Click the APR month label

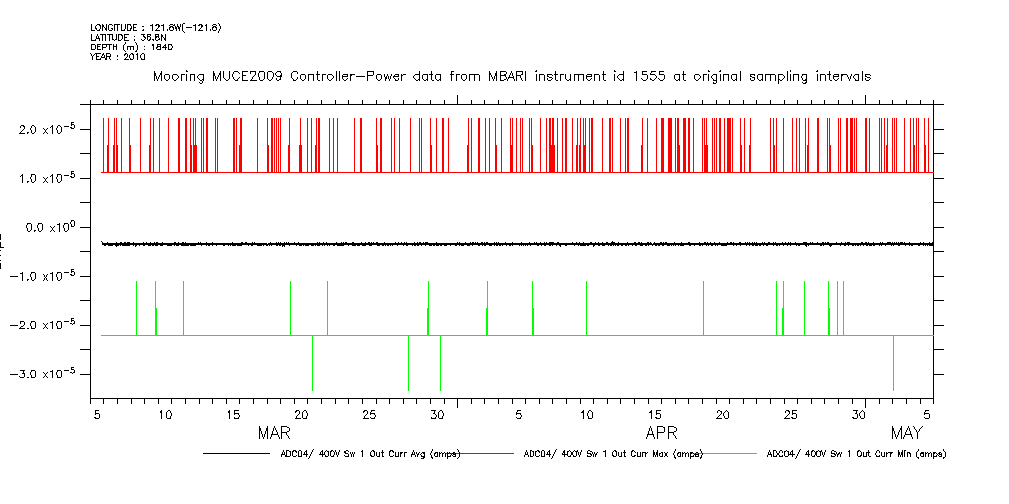pos(661,433)
